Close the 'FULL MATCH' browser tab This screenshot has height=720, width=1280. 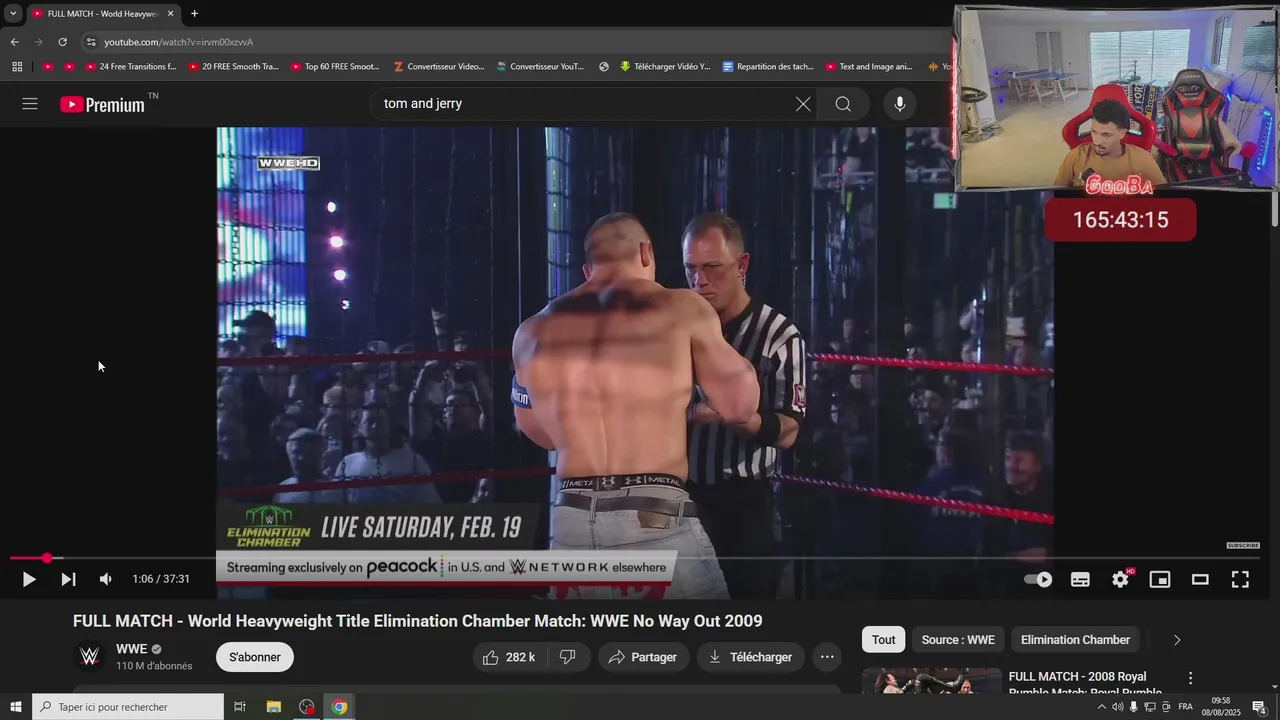click(170, 13)
